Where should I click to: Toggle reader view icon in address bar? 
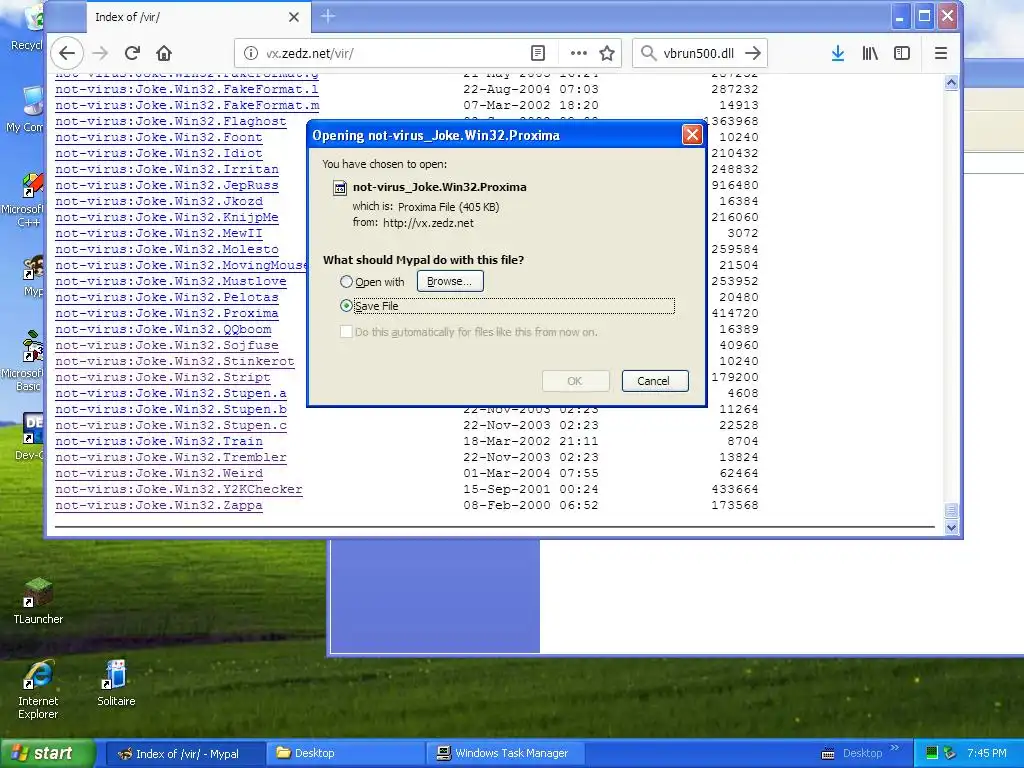pyautogui.click(x=537, y=54)
